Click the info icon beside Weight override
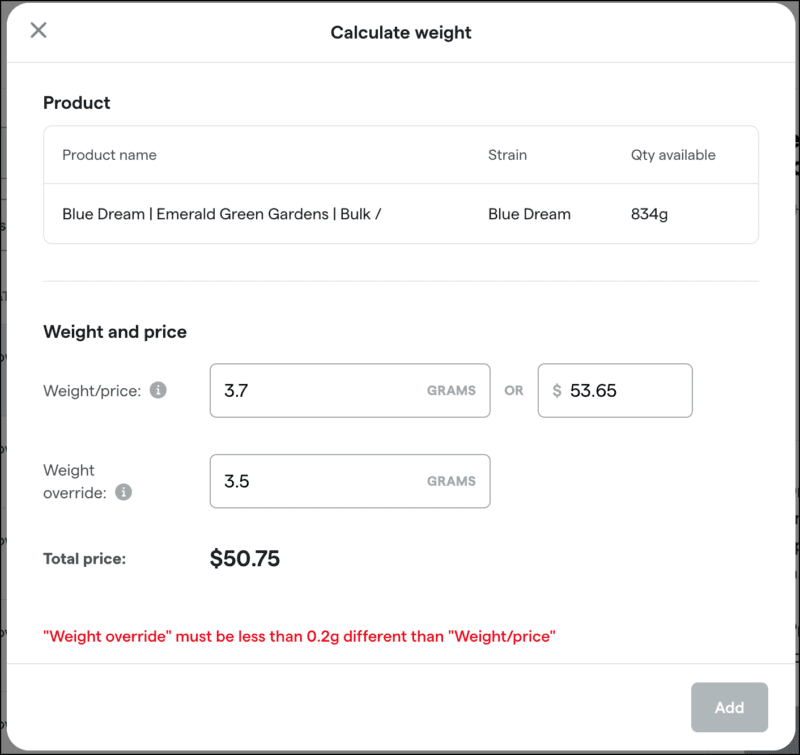 123,492
